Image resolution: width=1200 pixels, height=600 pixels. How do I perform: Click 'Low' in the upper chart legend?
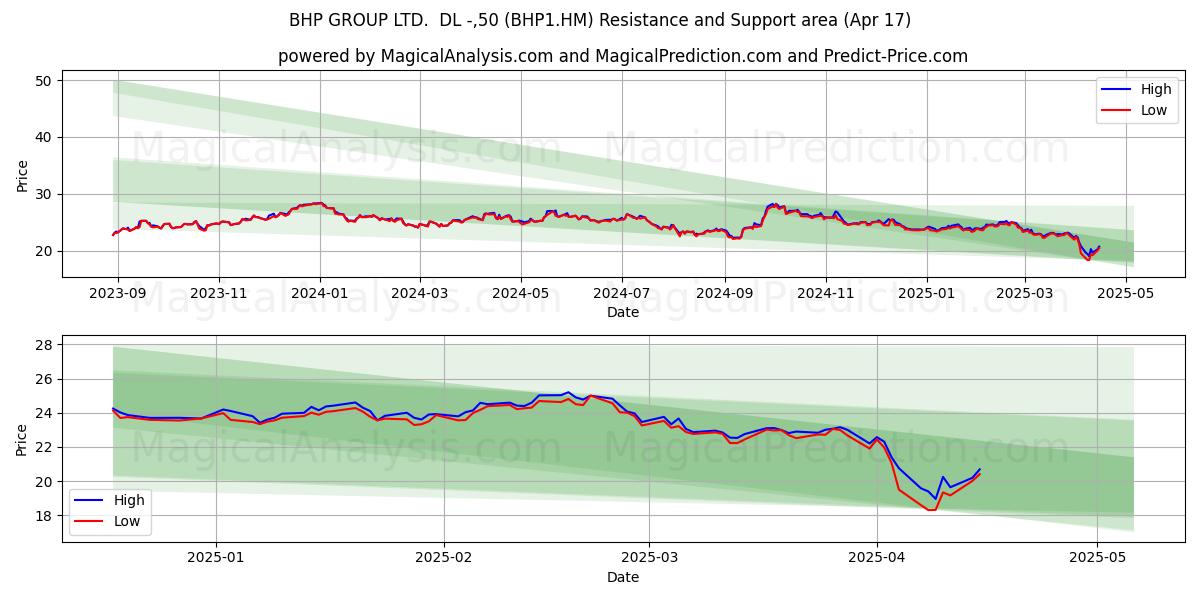tap(1154, 110)
